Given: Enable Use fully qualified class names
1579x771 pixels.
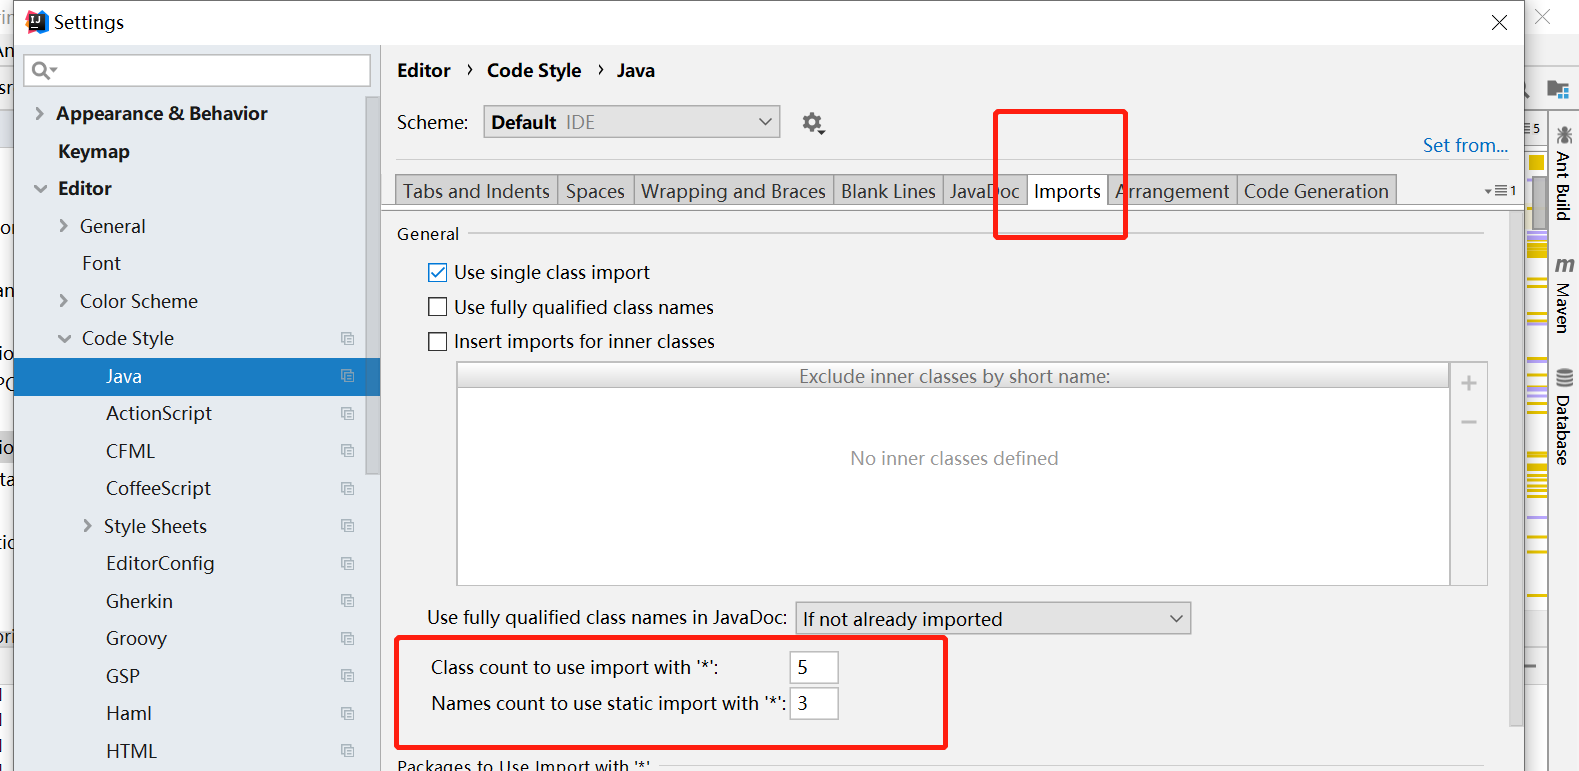Looking at the screenshot, I should [x=438, y=307].
